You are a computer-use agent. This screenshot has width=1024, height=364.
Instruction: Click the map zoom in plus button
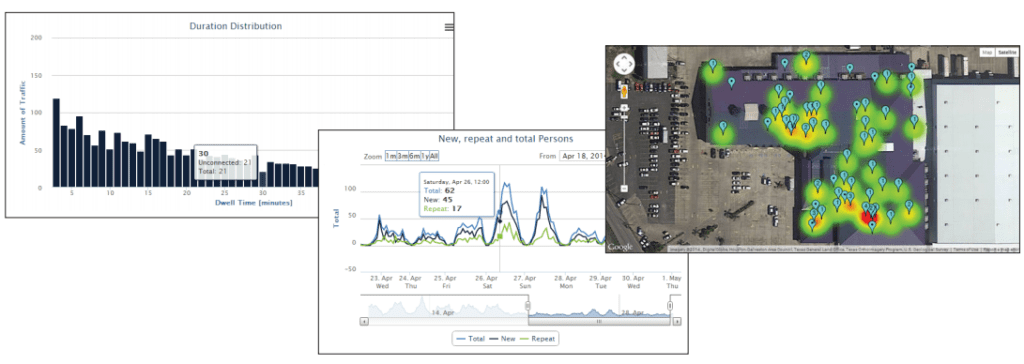[624, 107]
